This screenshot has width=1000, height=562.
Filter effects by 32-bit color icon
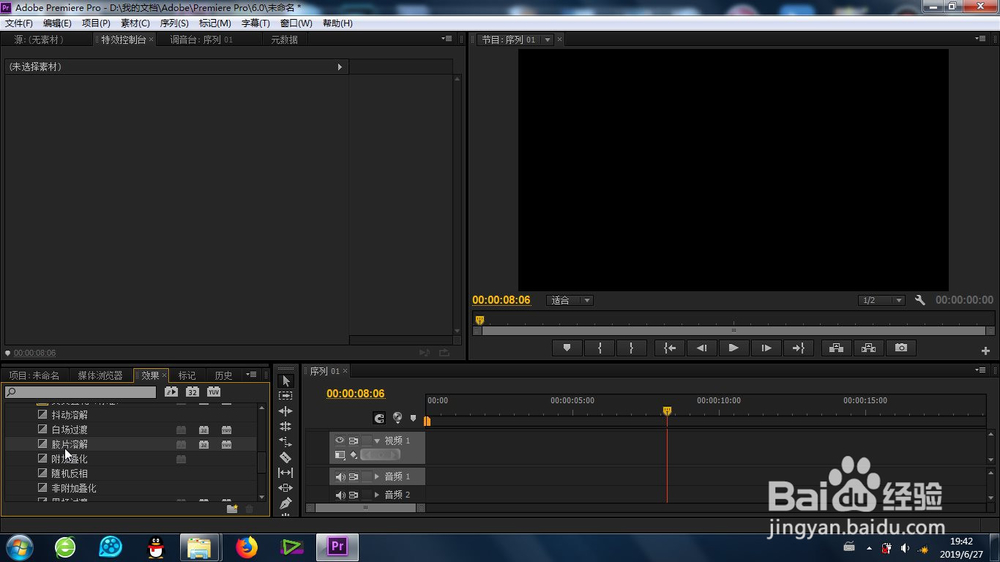pyautogui.click(x=192, y=392)
